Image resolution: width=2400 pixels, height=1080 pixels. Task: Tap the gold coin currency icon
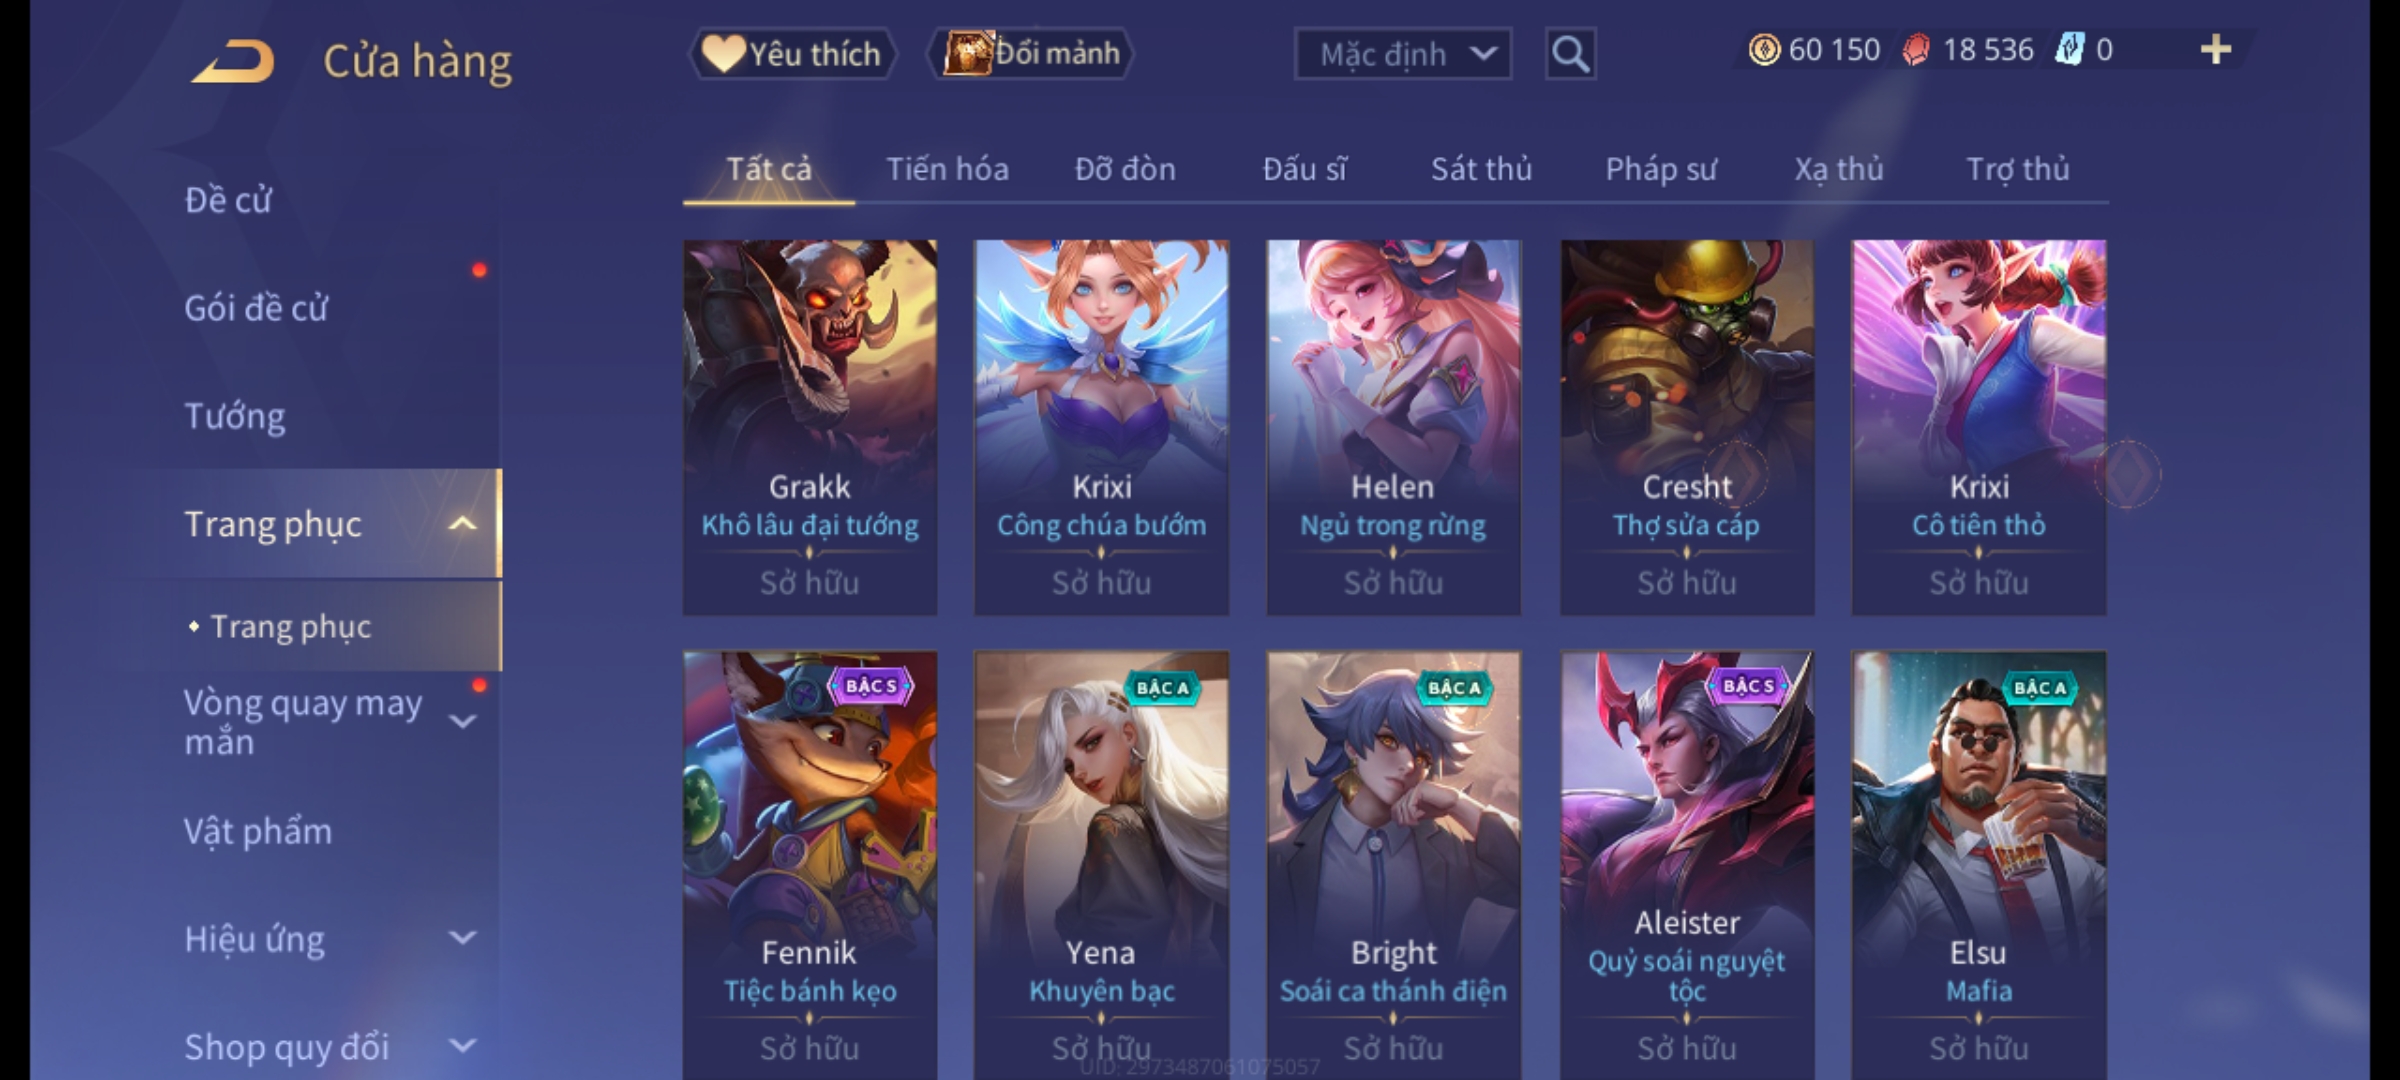click(1764, 50)
